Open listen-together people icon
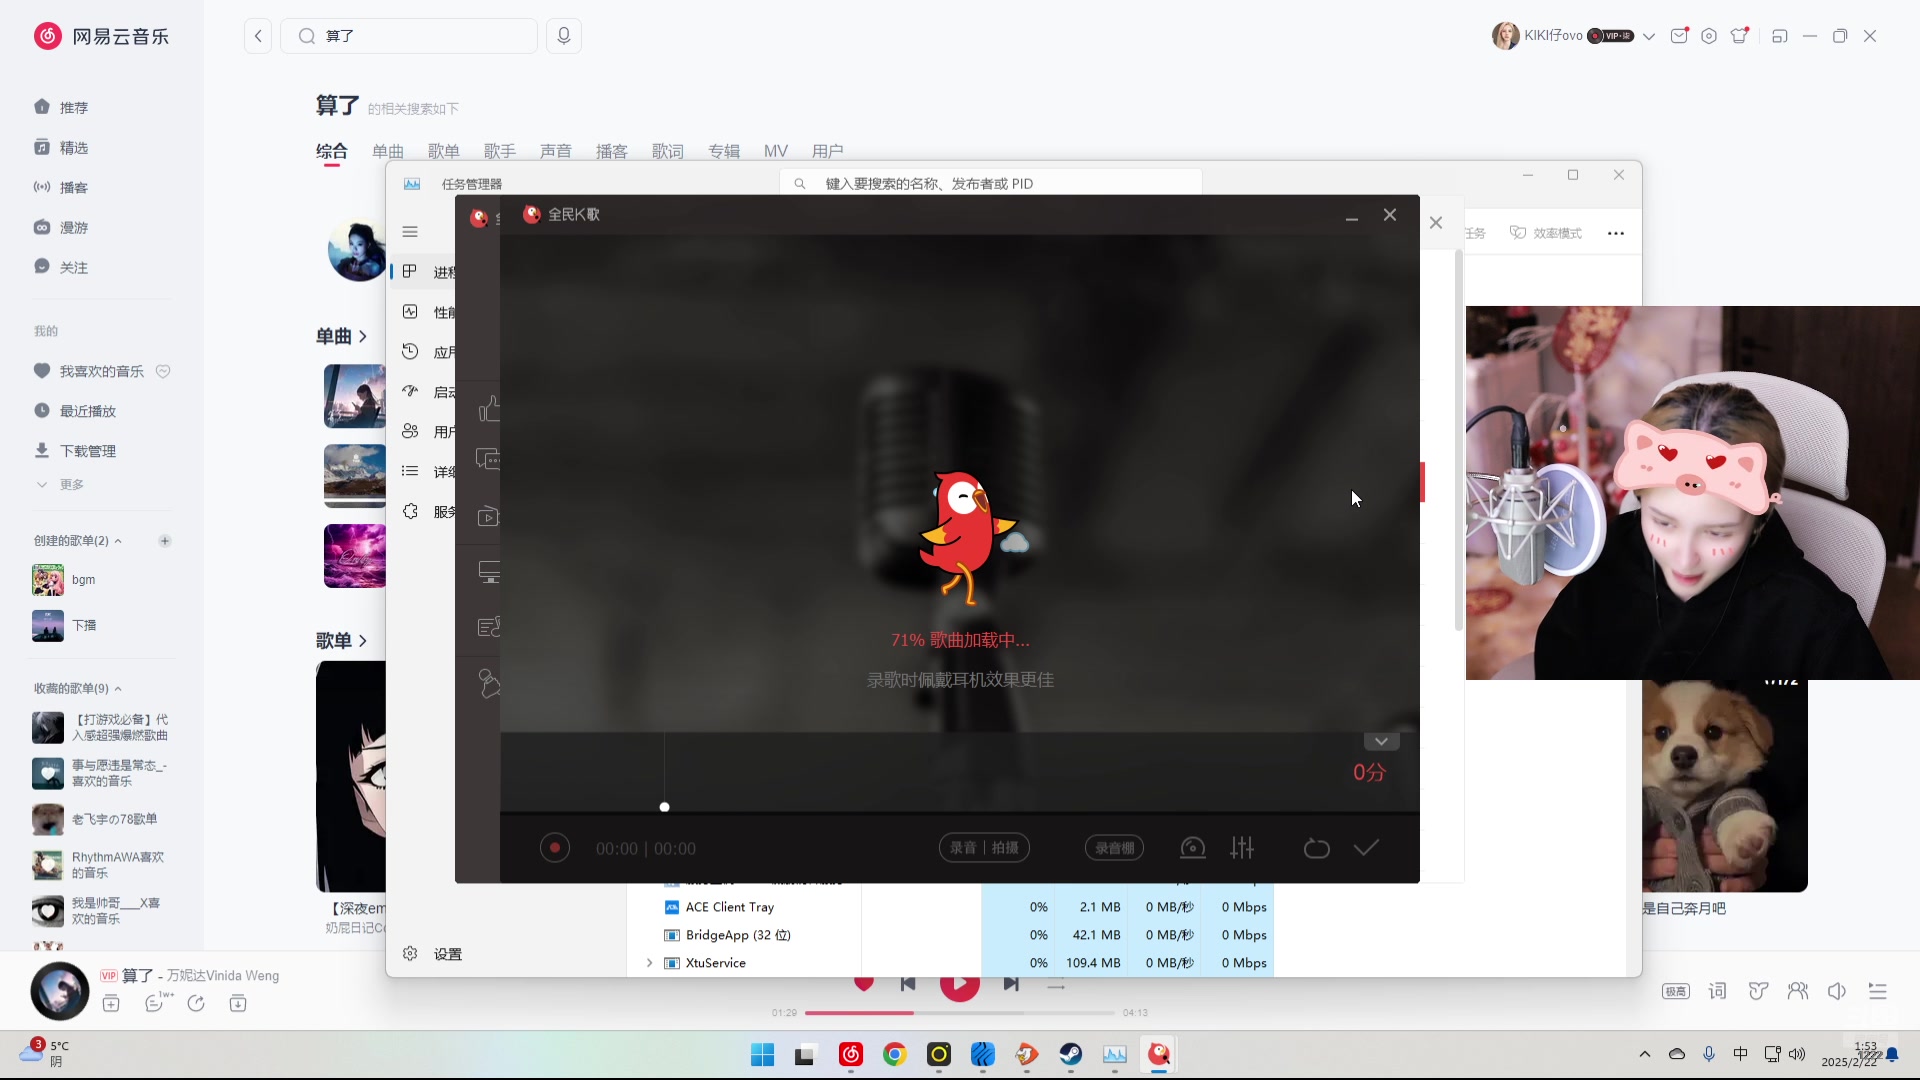Image resolution: width=1920 pixels, height=1080 pixels. (1798, 991)
